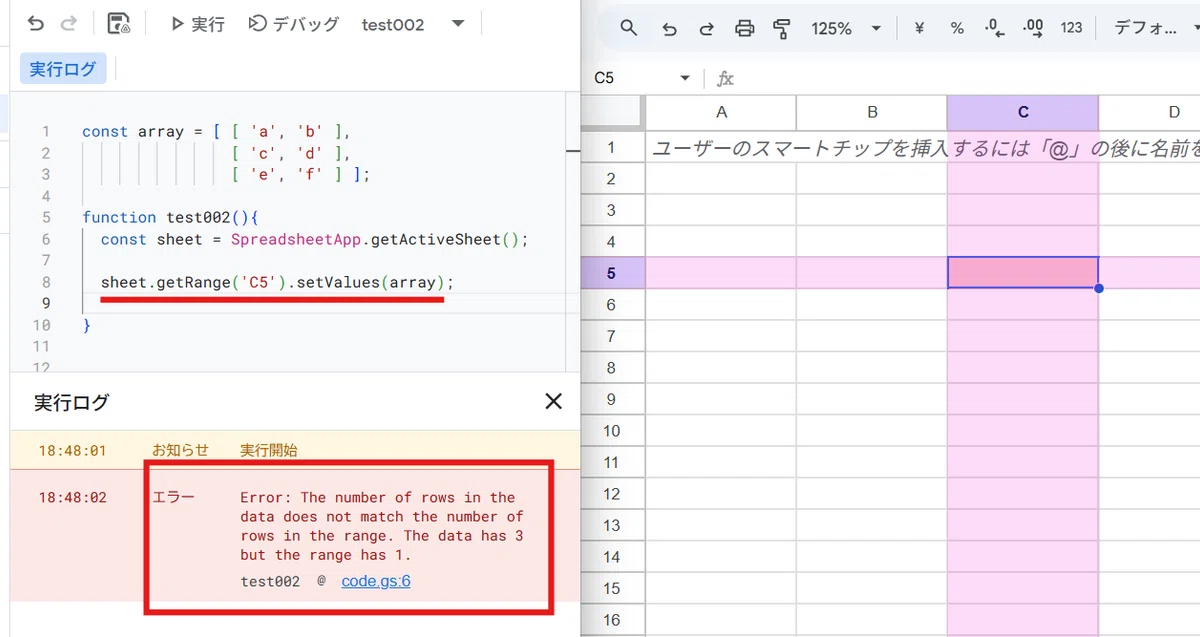The height and width of the screenshot is (637, 1200).
Task: Open the code.gs:6 link
Action: click(x=375, y=580)
